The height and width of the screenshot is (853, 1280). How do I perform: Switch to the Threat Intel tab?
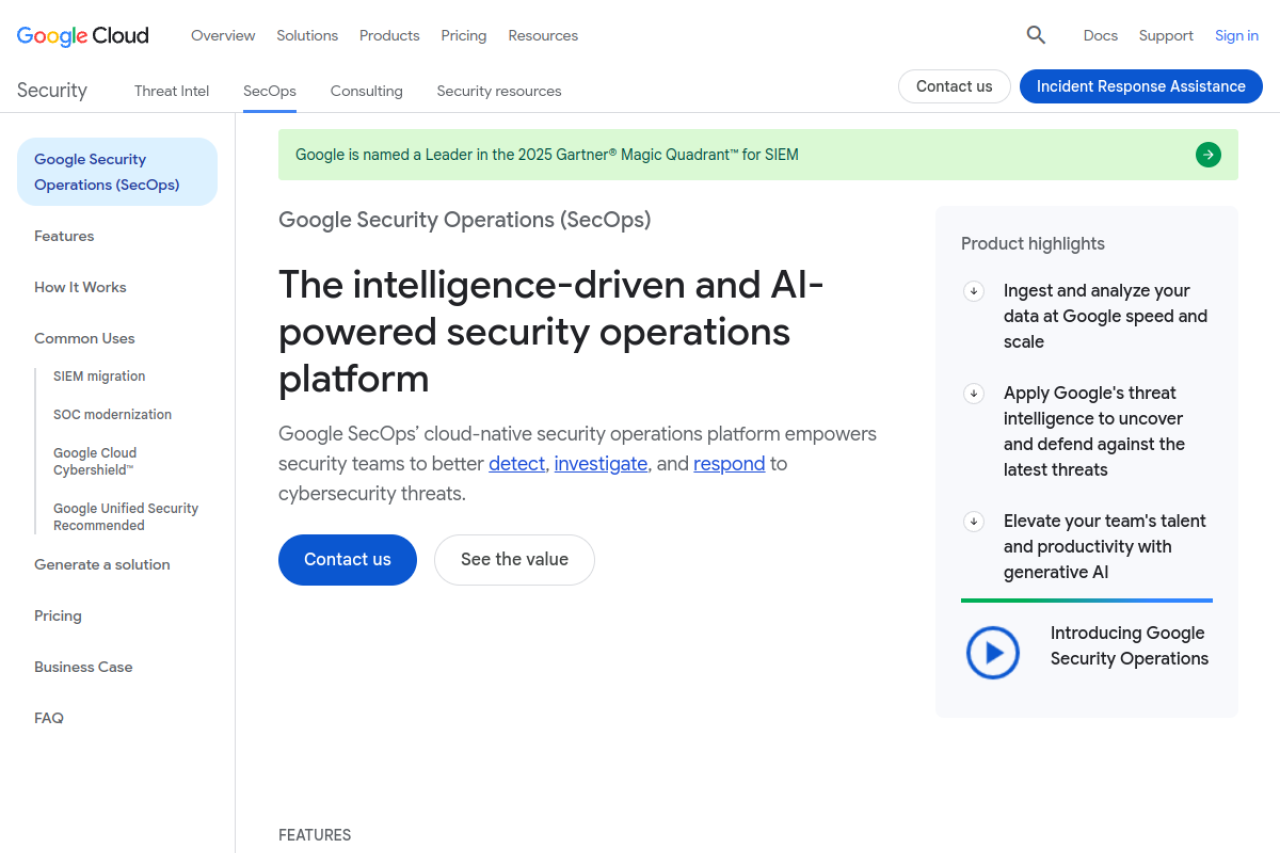(x=172, y=91)
